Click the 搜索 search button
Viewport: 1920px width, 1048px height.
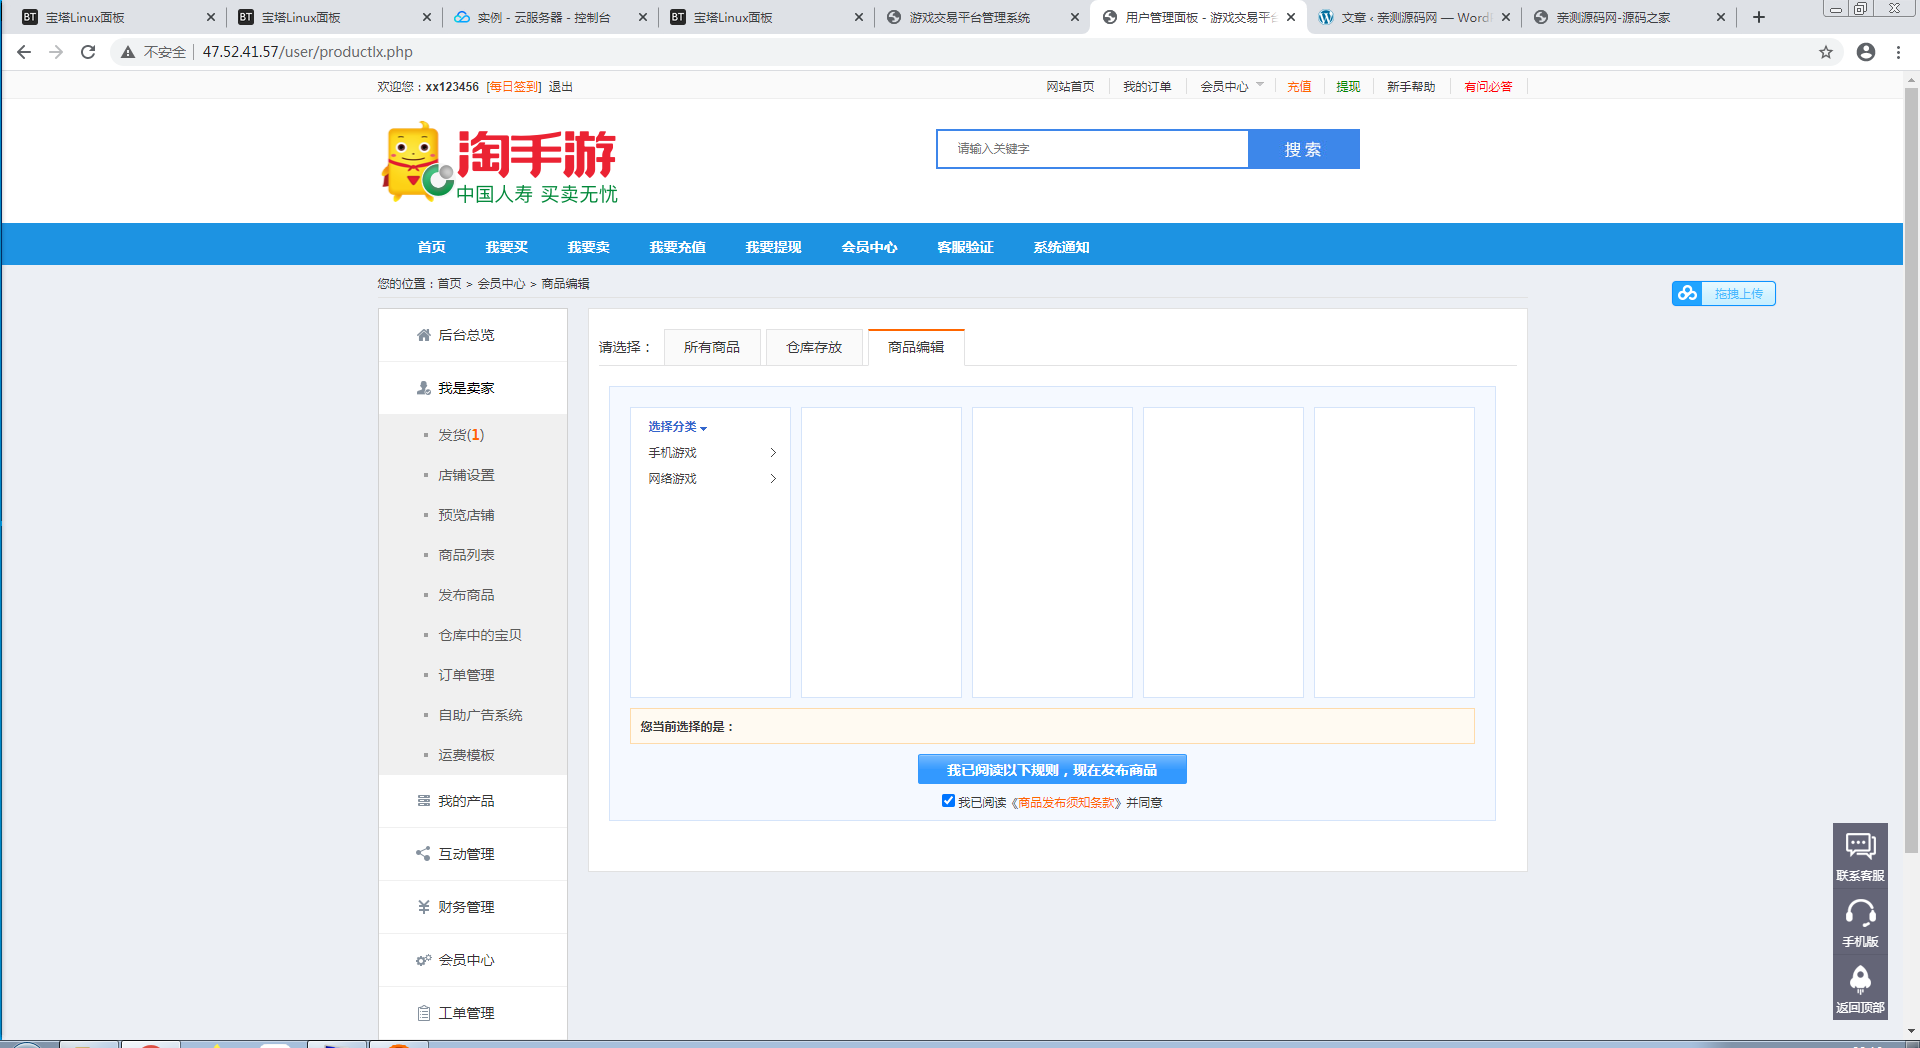tap(1304, 149)
